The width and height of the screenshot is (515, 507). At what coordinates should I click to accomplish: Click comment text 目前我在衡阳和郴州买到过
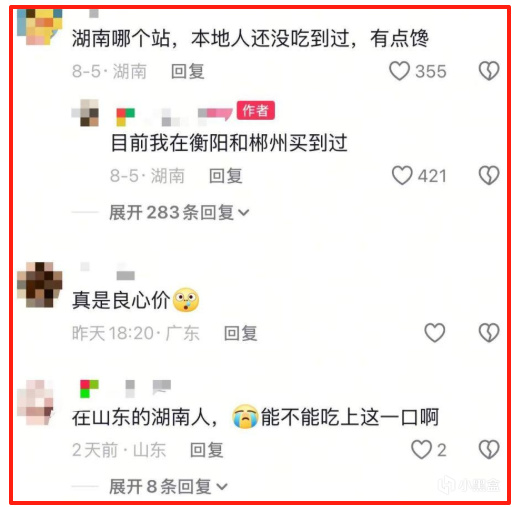229,143
